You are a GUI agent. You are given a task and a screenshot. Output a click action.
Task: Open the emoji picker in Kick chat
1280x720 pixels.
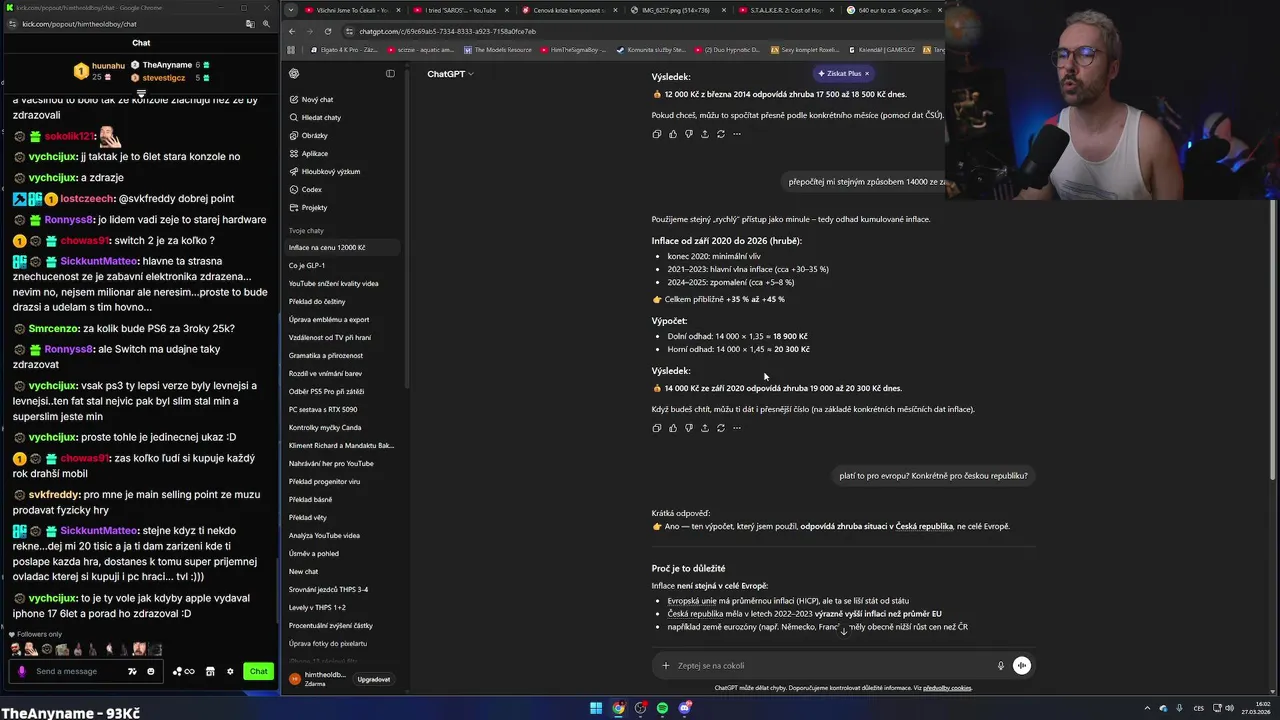(151, 671)
